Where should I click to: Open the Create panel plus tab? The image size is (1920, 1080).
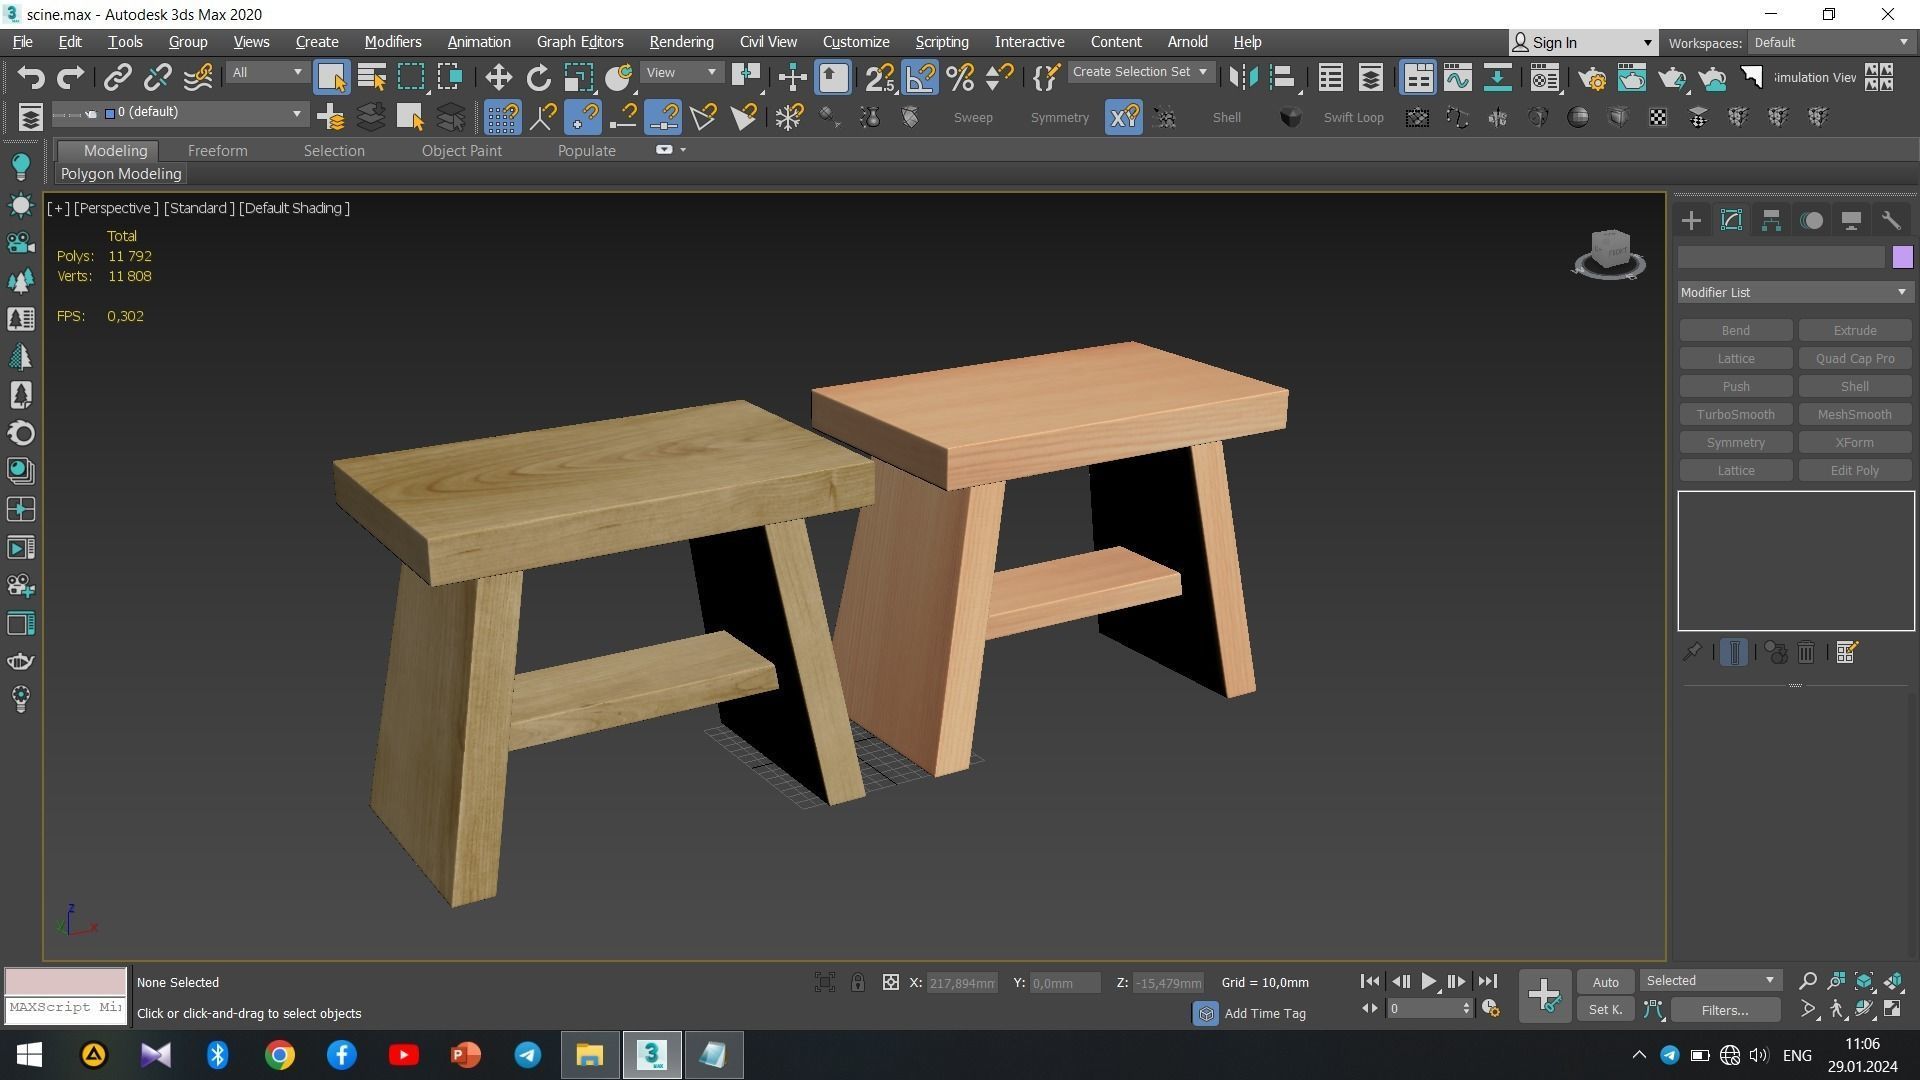tap(1691, 221)
